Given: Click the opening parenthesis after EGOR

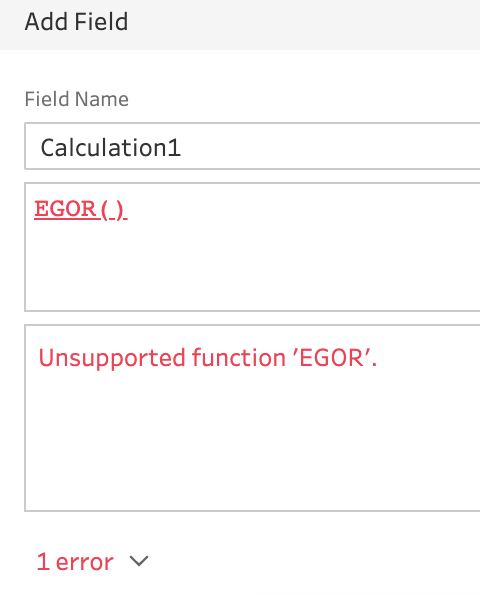Looking at the screenshot, I should 105,209.
